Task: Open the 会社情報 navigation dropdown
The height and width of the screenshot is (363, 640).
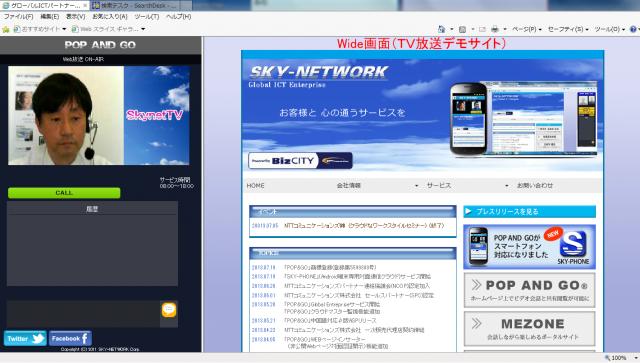Action: pyautogui.click(x=377, y=185)
